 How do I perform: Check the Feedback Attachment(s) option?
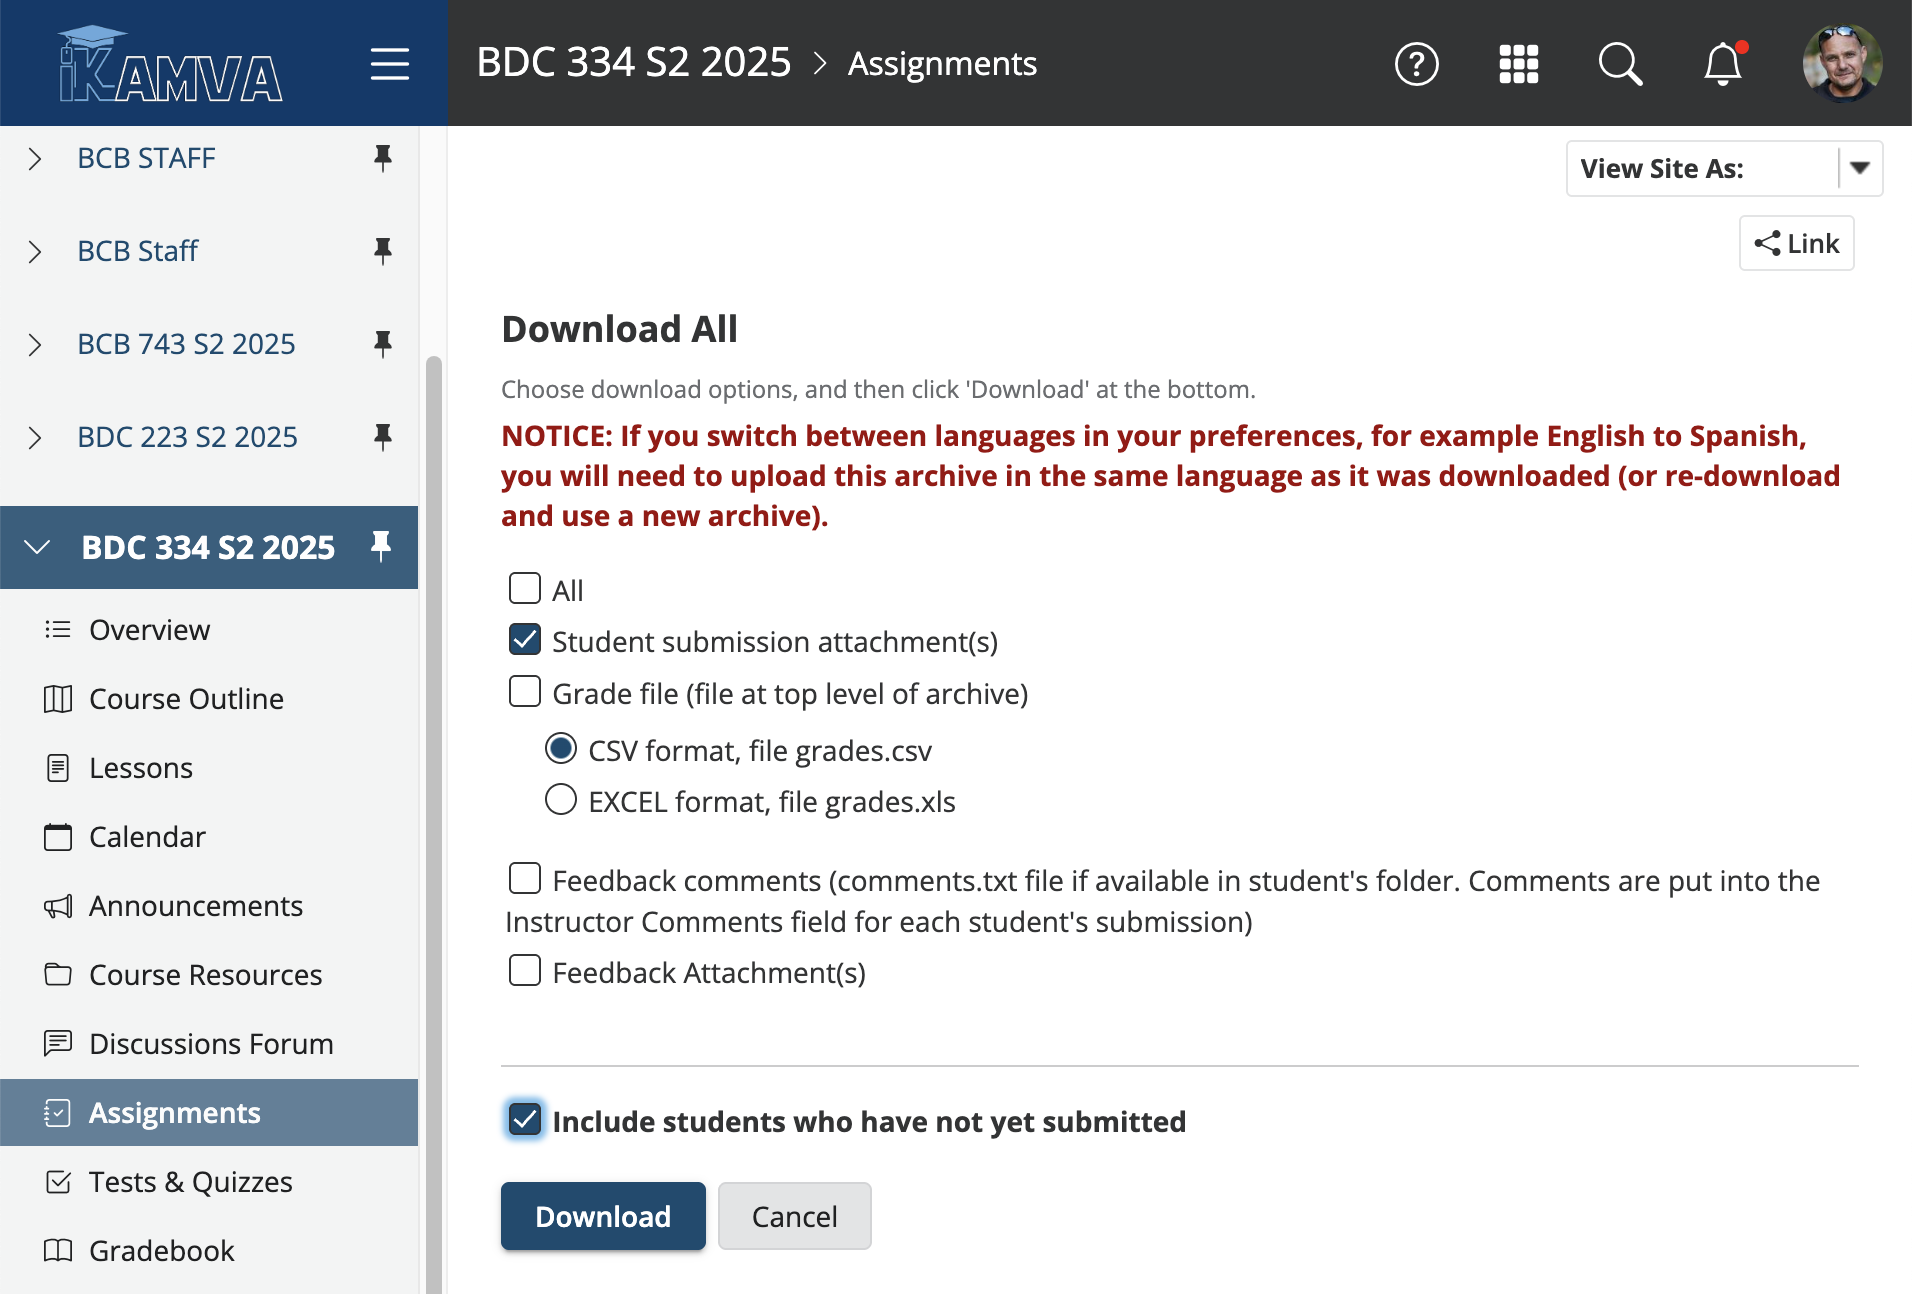coord(525,971)
